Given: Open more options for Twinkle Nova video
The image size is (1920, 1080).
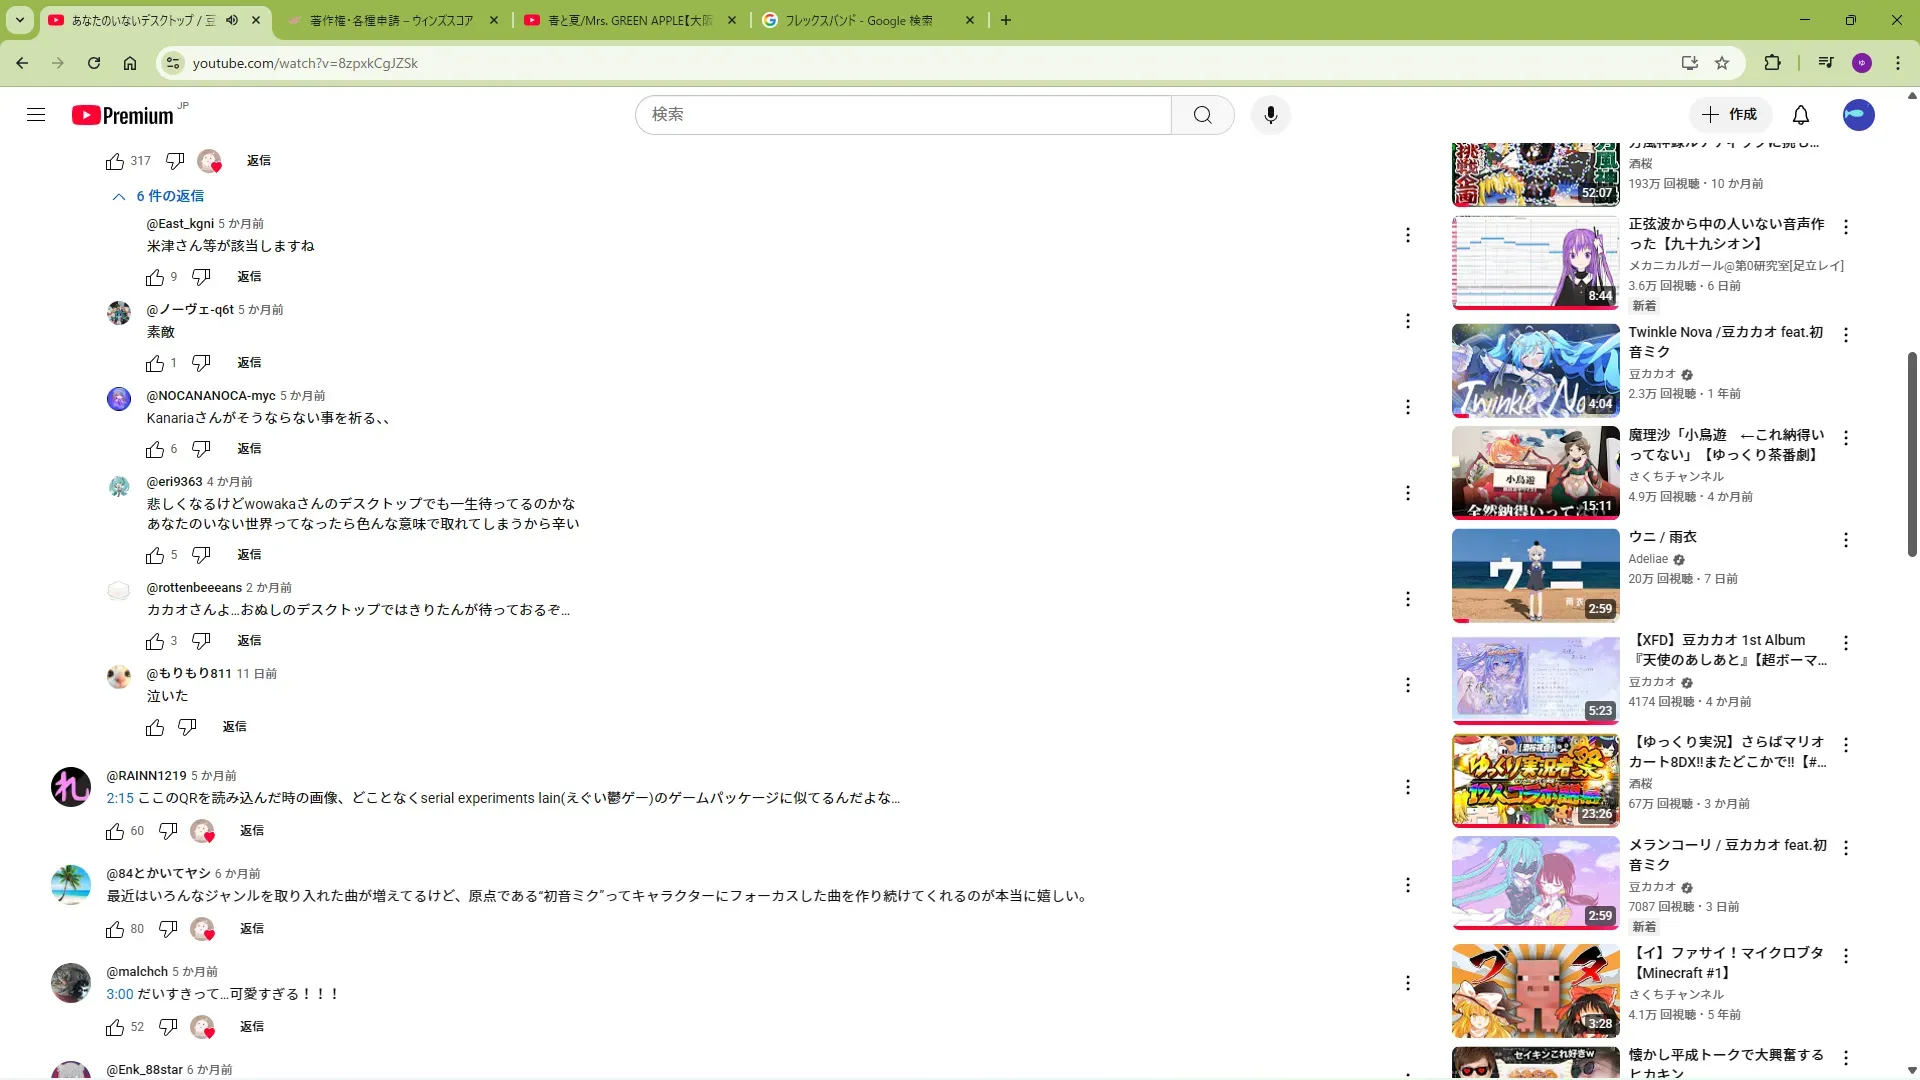Looking at the screenshot, I should 1846,335.
